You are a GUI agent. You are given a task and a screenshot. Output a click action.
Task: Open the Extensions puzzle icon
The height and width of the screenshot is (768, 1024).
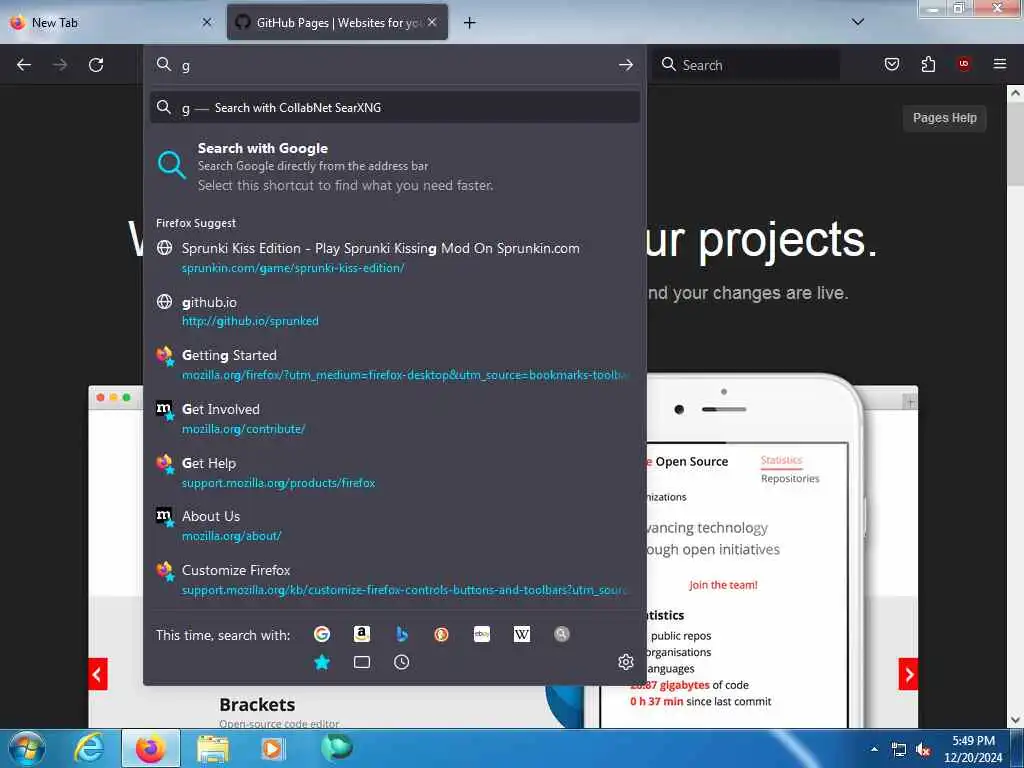928,64
